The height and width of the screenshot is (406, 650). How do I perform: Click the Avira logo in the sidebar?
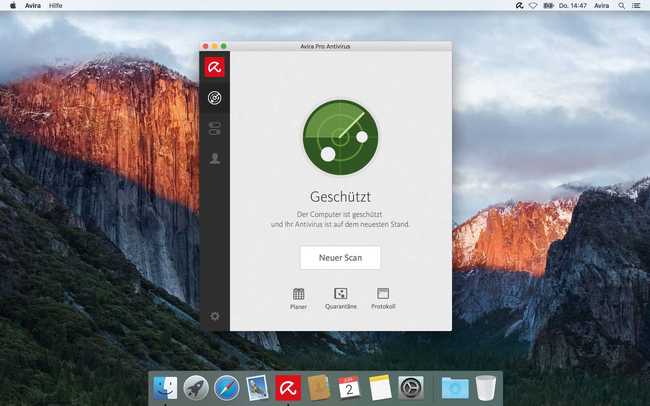[x=214, y=67]
